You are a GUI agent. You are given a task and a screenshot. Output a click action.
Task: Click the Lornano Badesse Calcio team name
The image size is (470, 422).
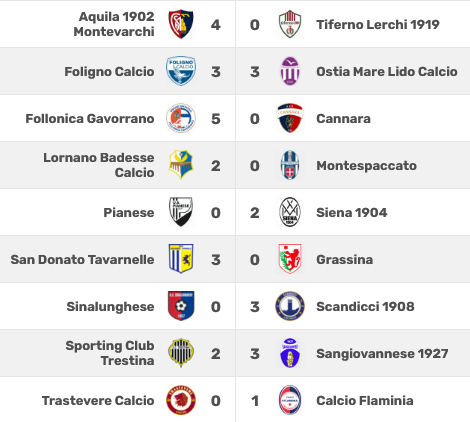(99, 165)
